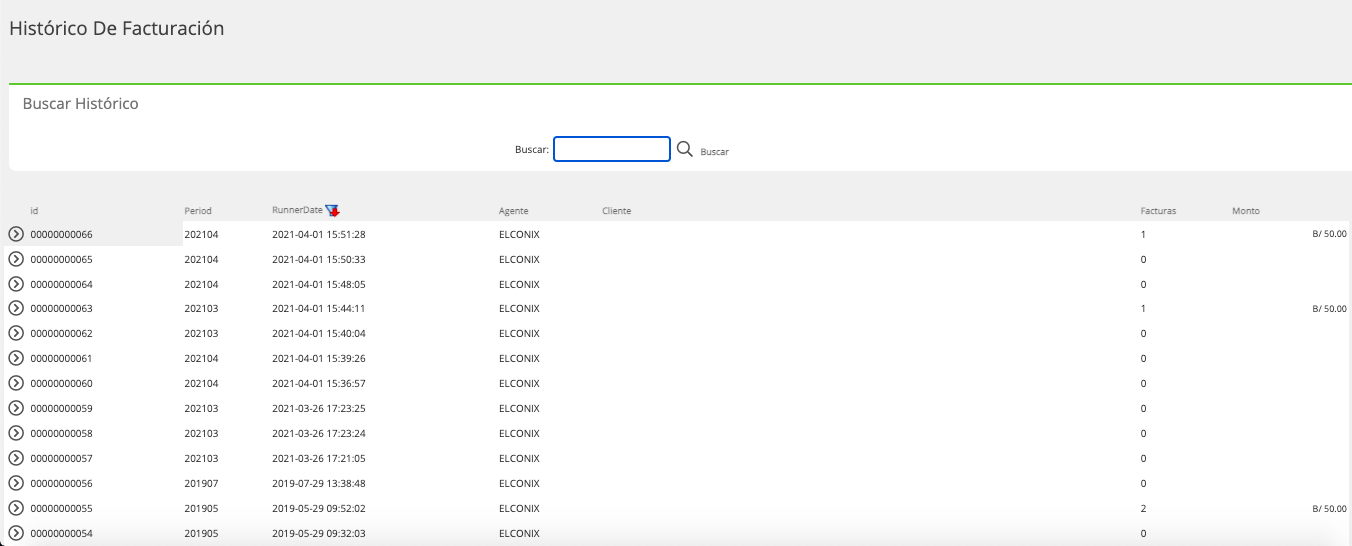Screen dimensions: 1352x546
Task: Select id text 00000000063
Action: (x=61, y=308)
